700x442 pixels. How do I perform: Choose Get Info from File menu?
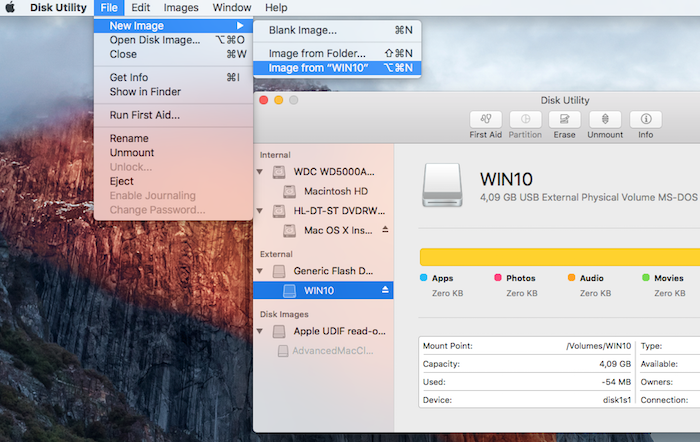pos(129,77)
